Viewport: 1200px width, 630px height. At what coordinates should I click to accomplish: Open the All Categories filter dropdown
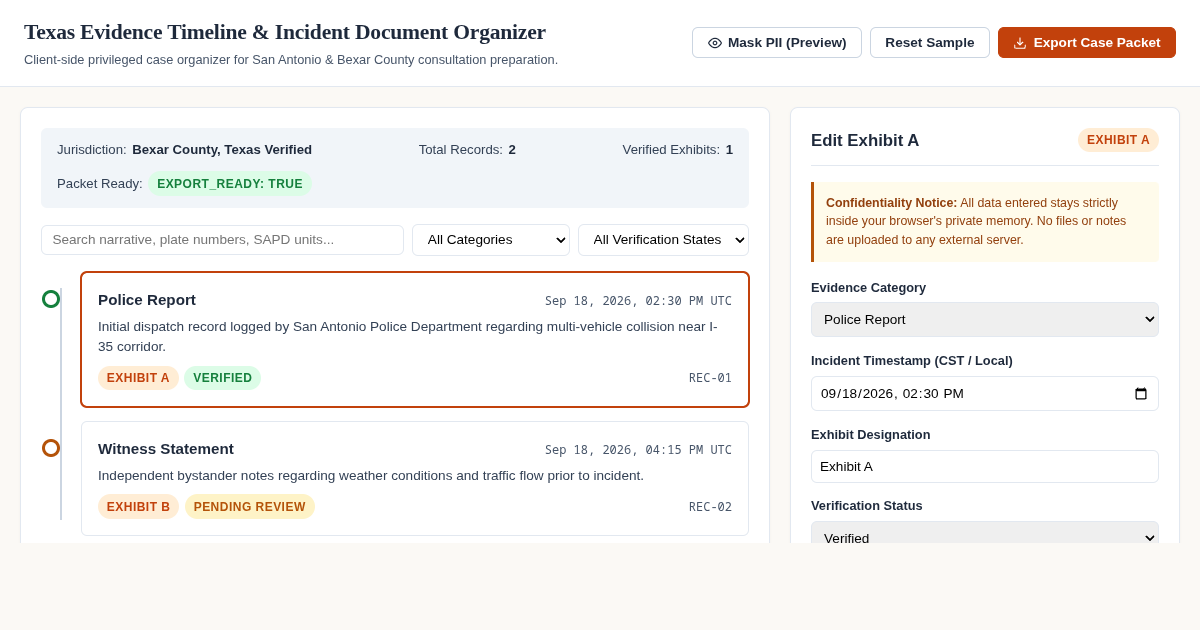[491, 240]
